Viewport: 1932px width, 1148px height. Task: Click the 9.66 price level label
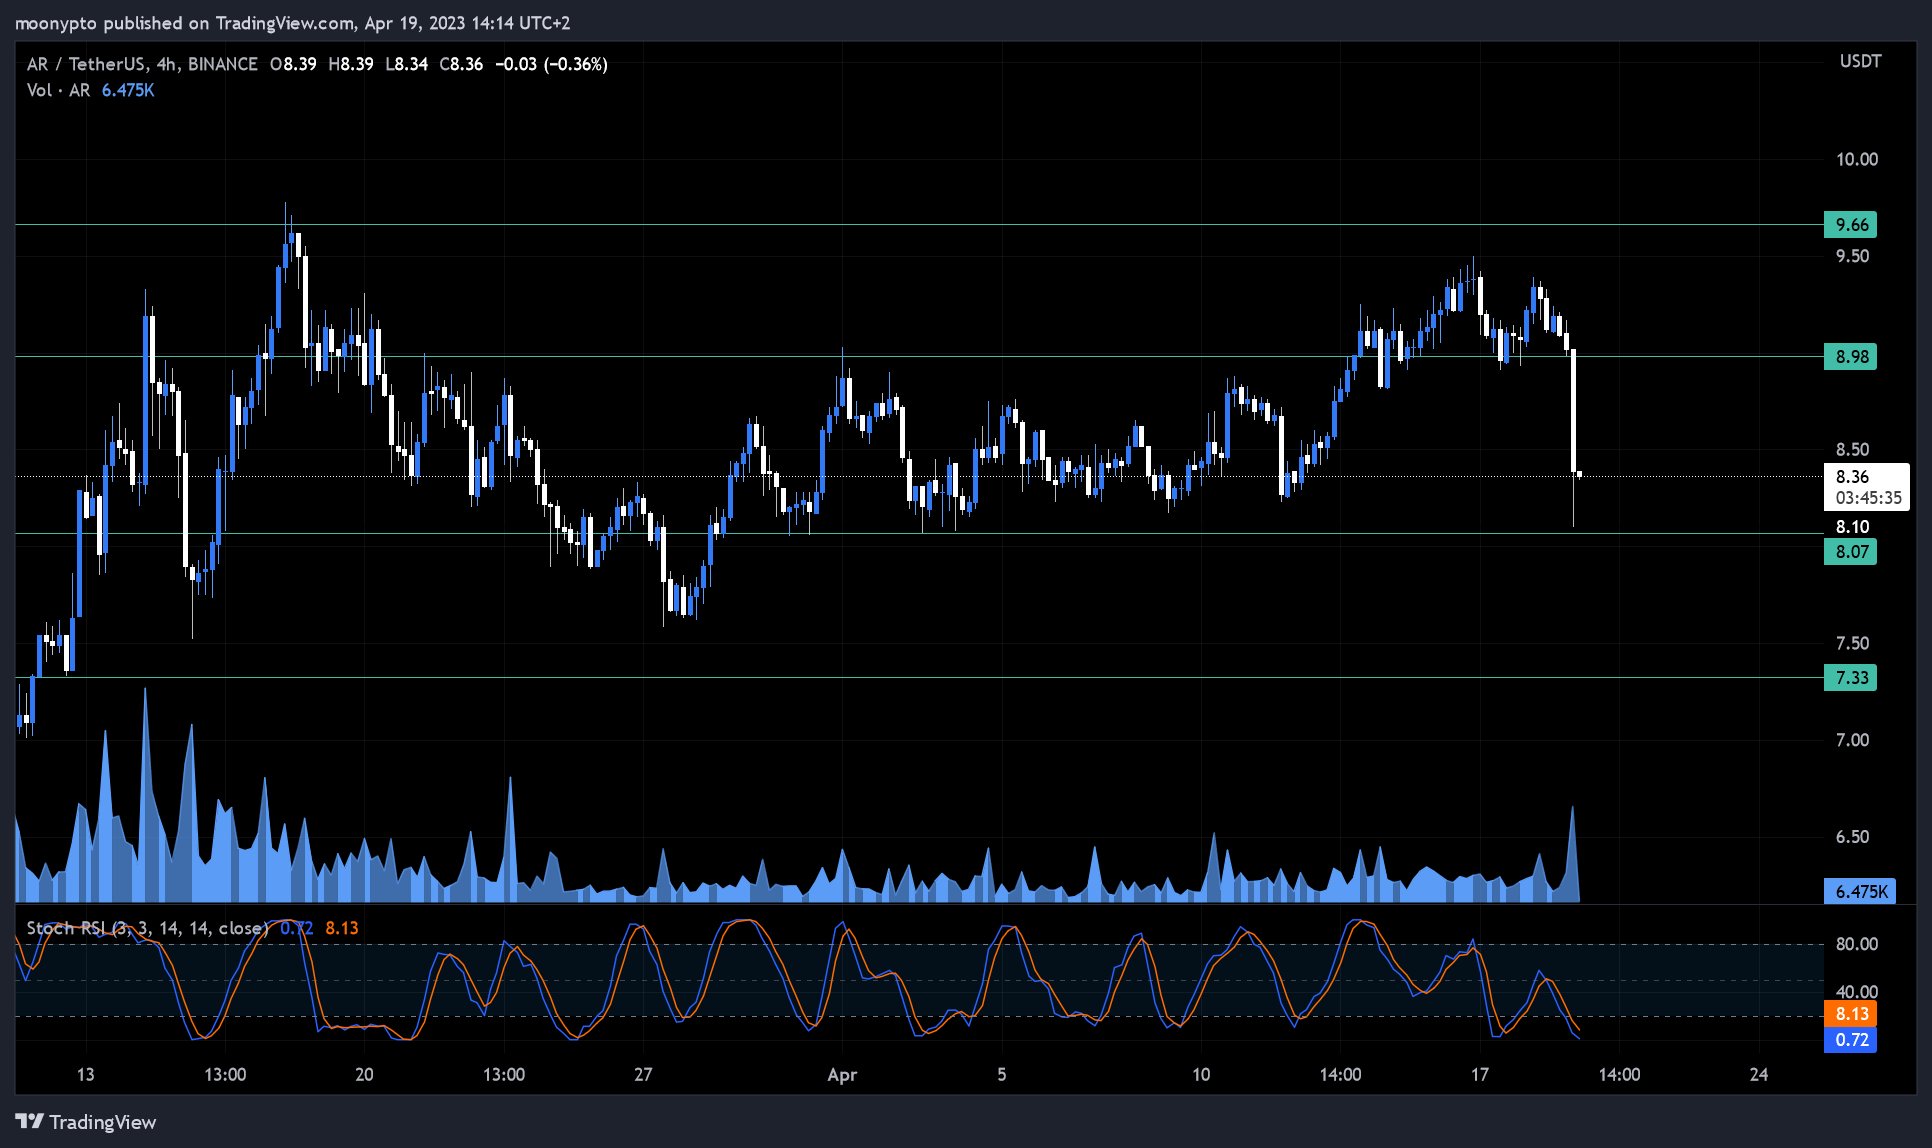(x=1851, y=225)
